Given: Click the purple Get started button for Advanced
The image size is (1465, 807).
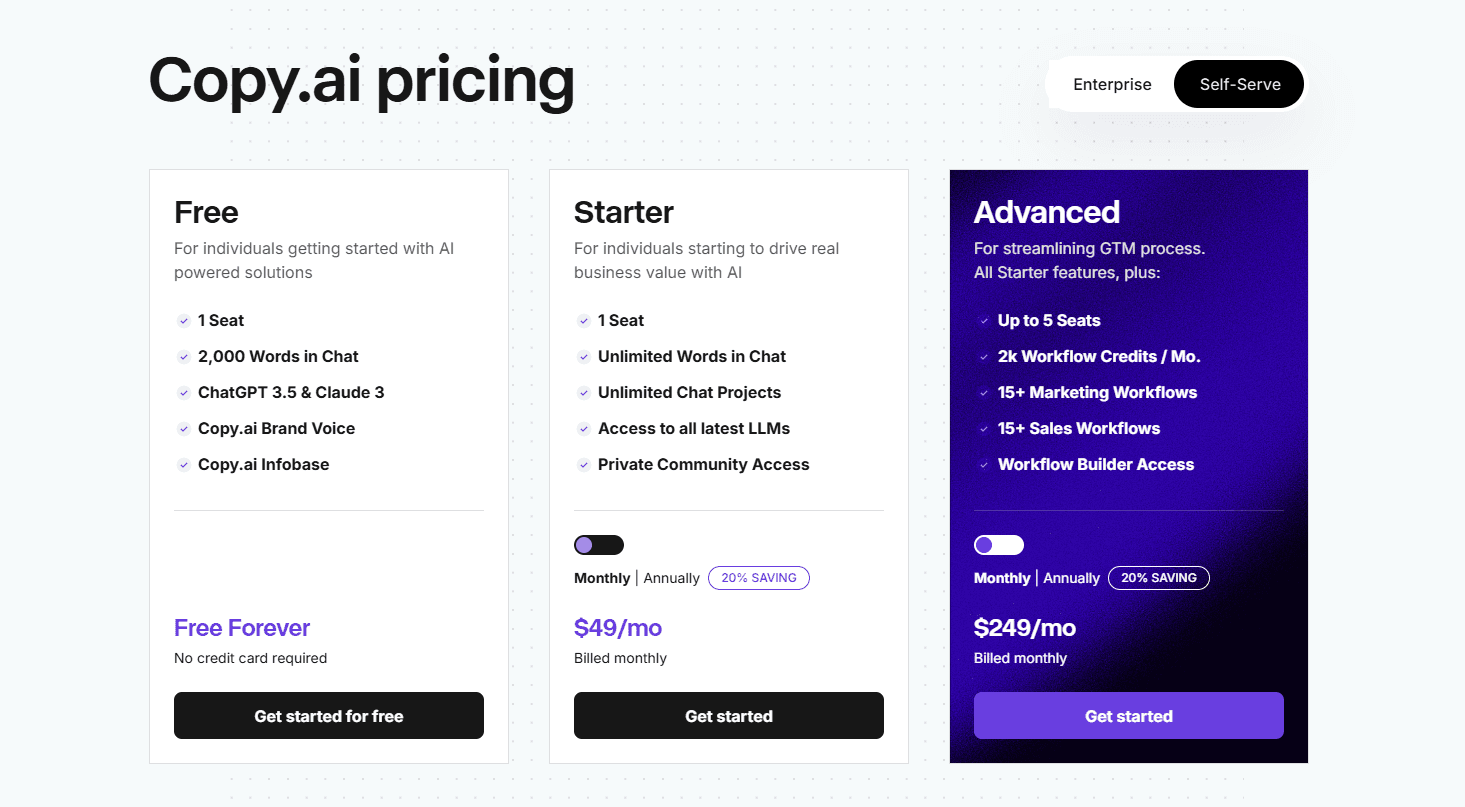Looking at the screenshot, I should [x=1128, y=716].
